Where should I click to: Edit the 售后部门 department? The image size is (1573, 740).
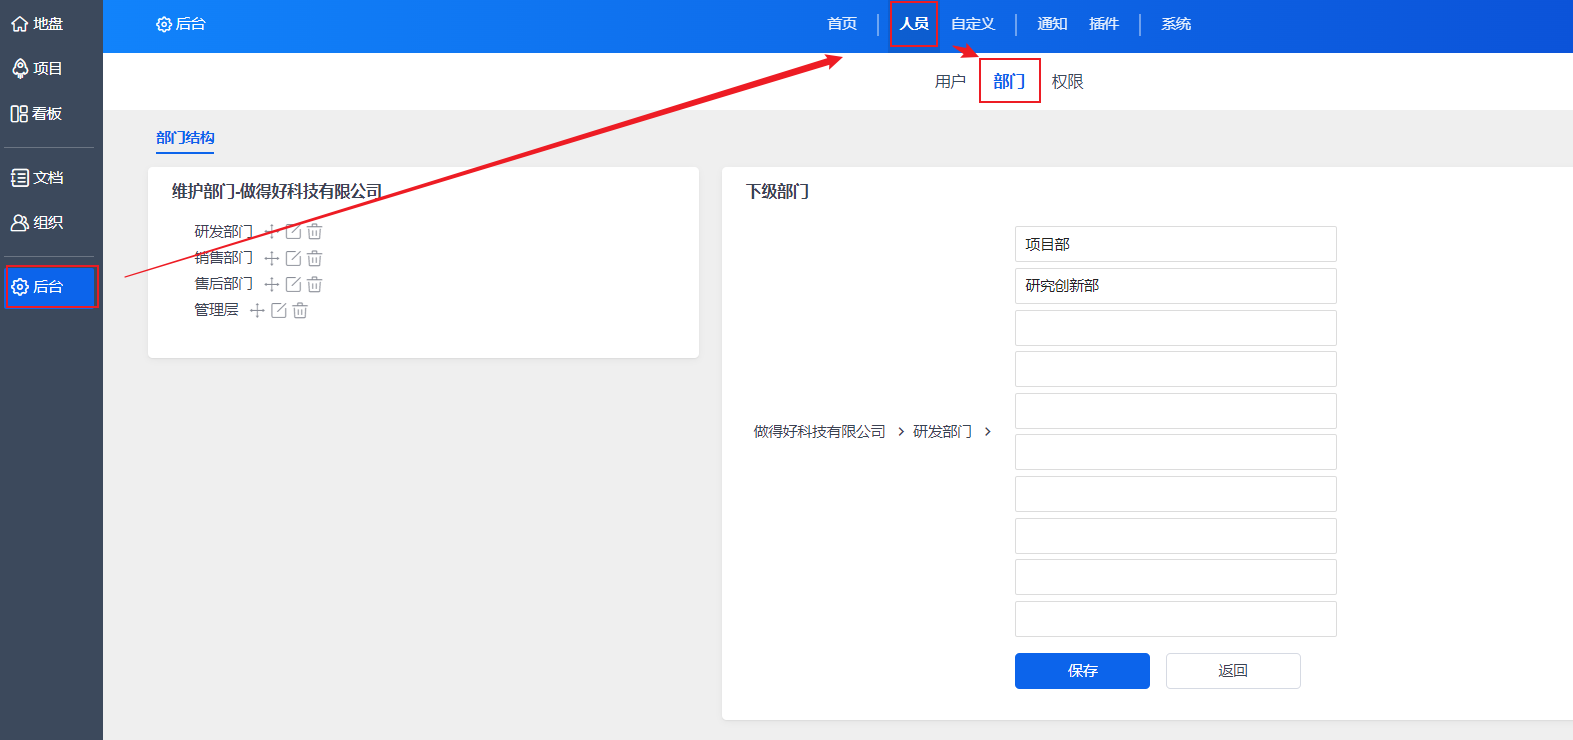(x=293, y=284)
